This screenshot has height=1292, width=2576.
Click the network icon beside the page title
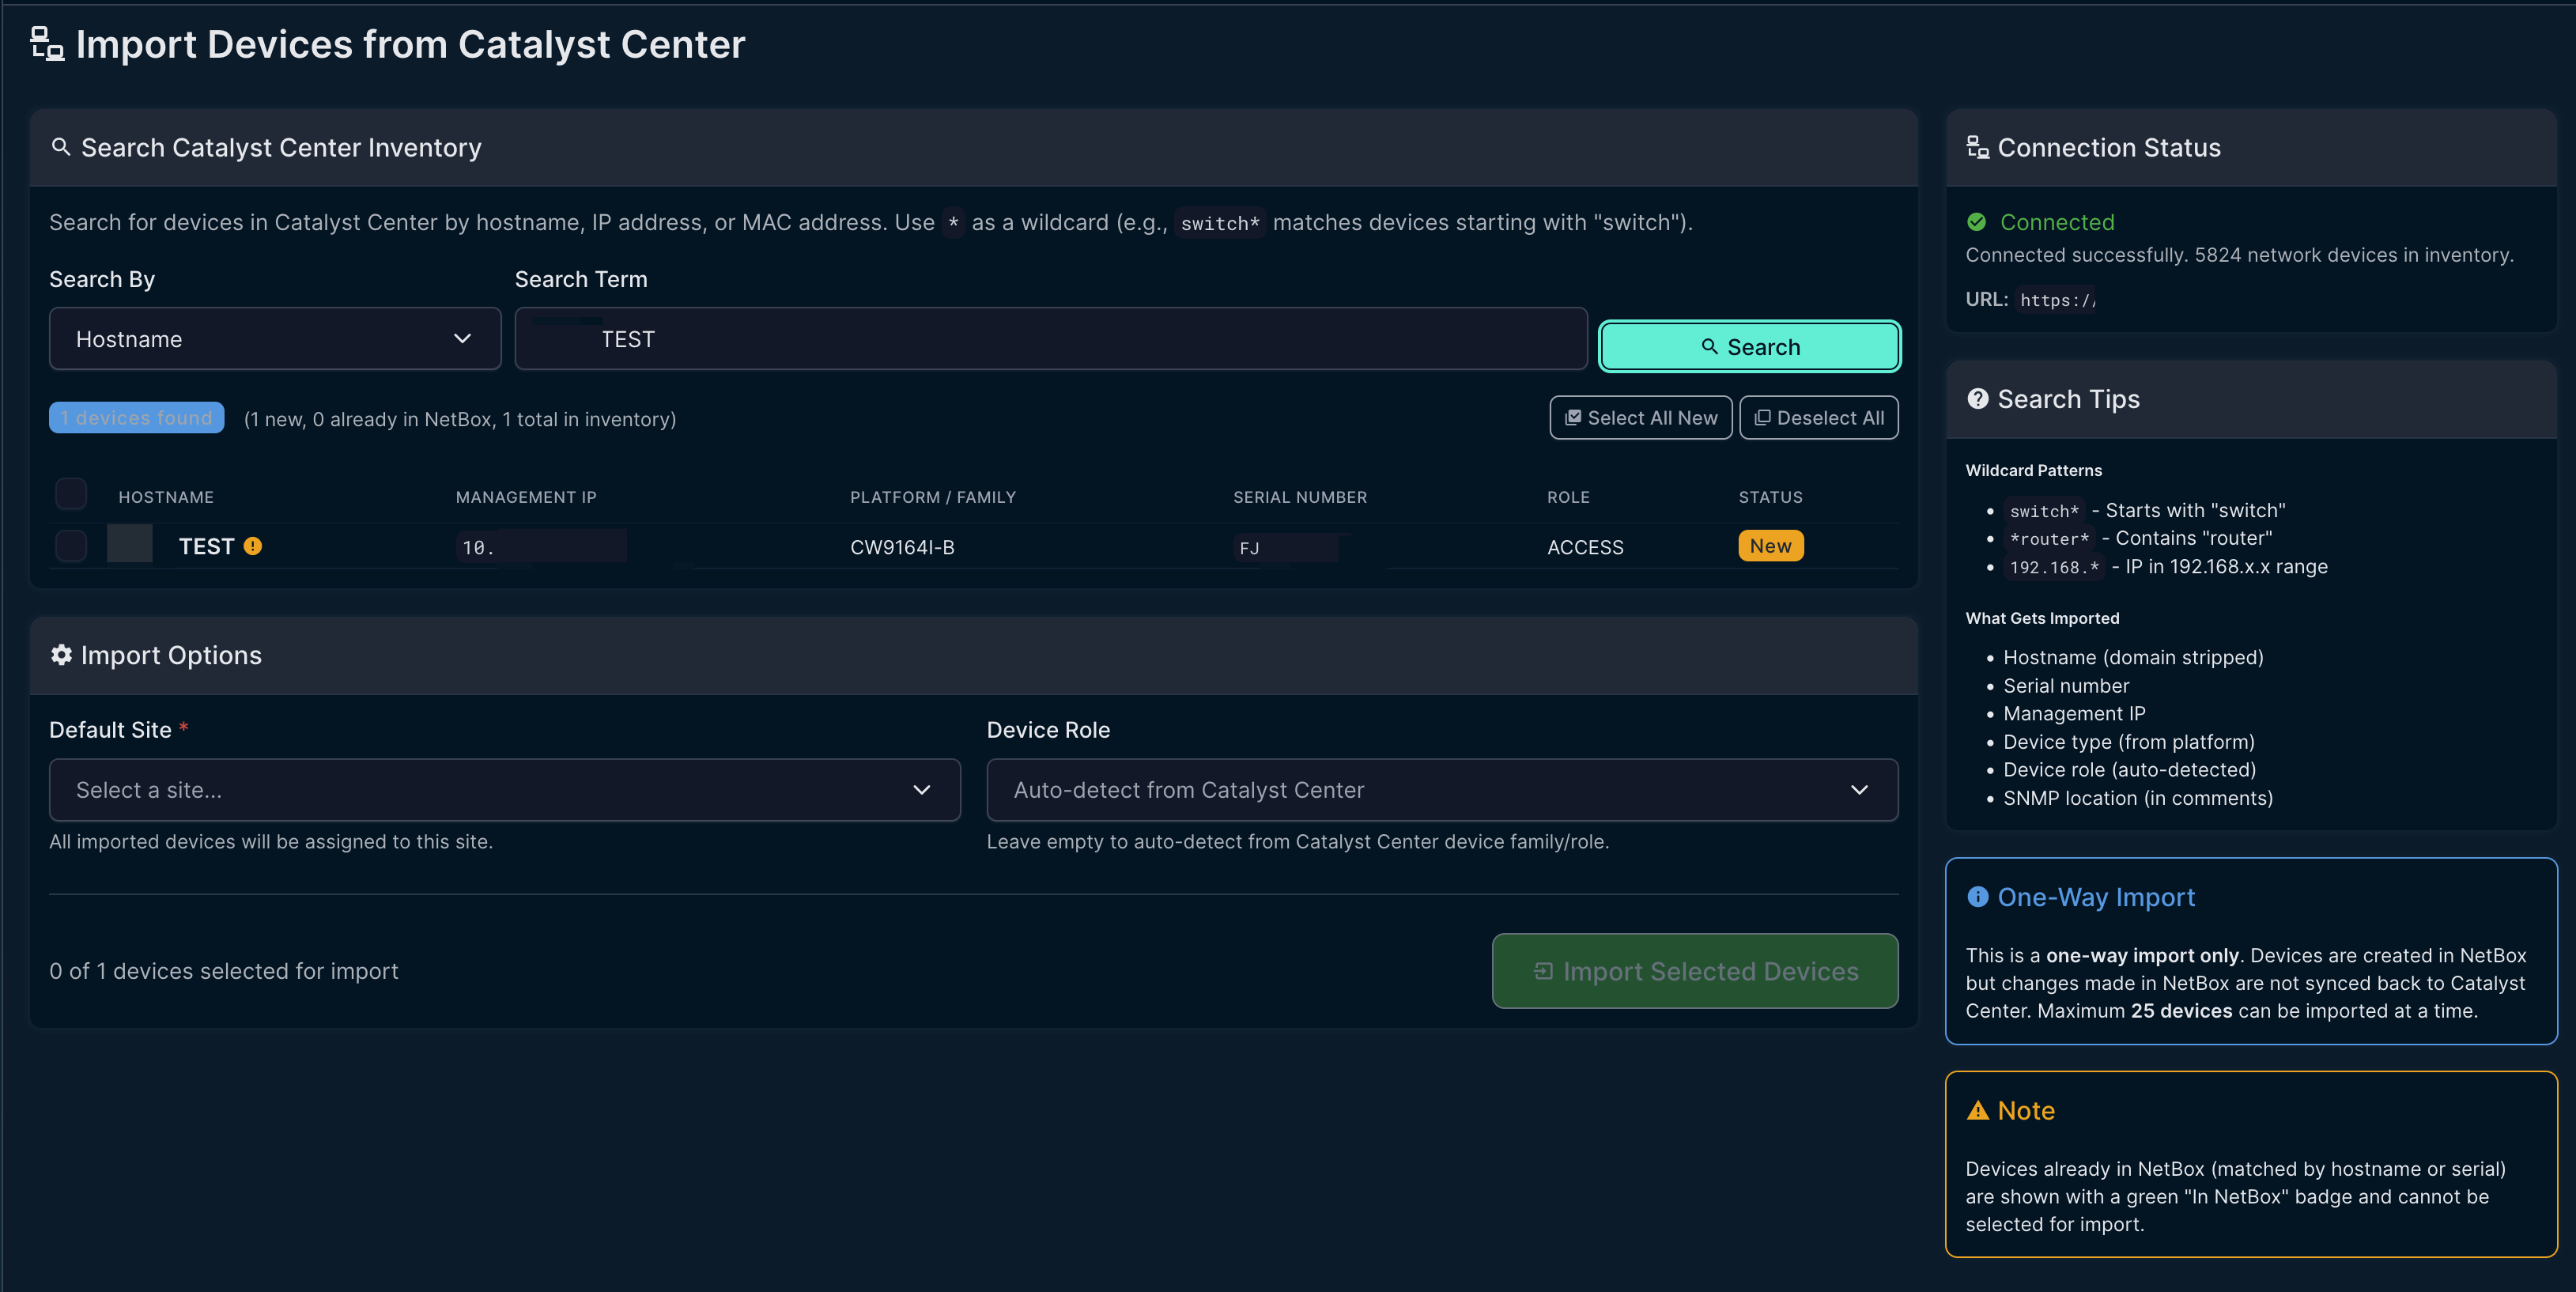click(x=46, y=44)
